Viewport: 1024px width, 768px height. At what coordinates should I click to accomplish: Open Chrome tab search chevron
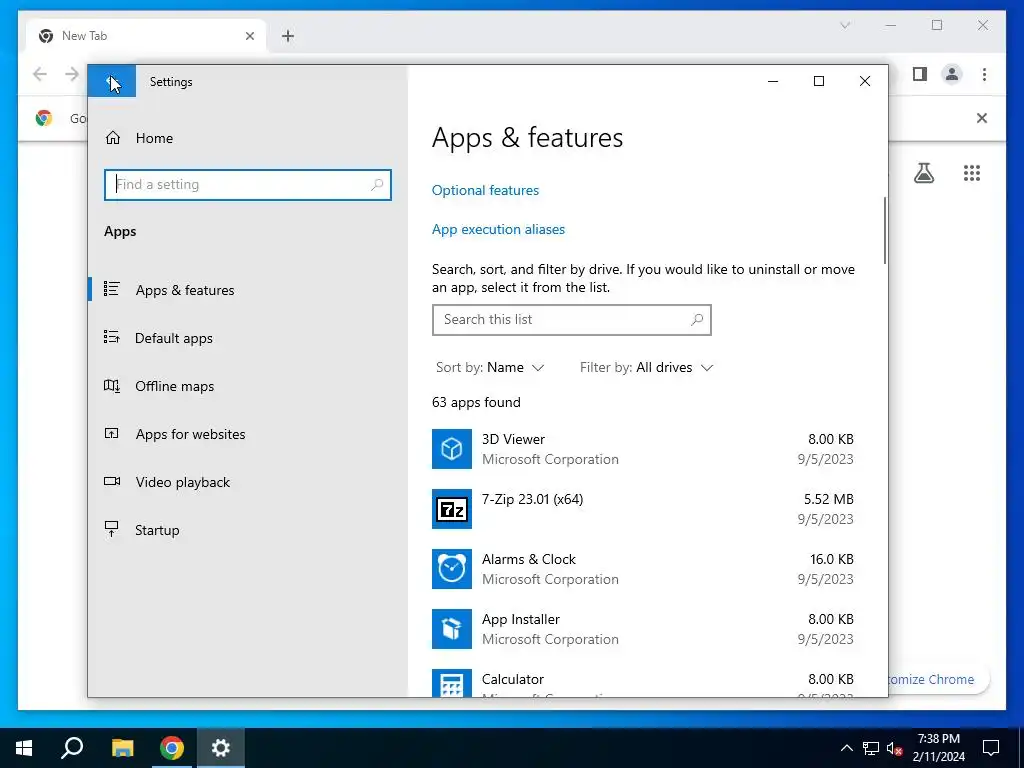point(845,25)
